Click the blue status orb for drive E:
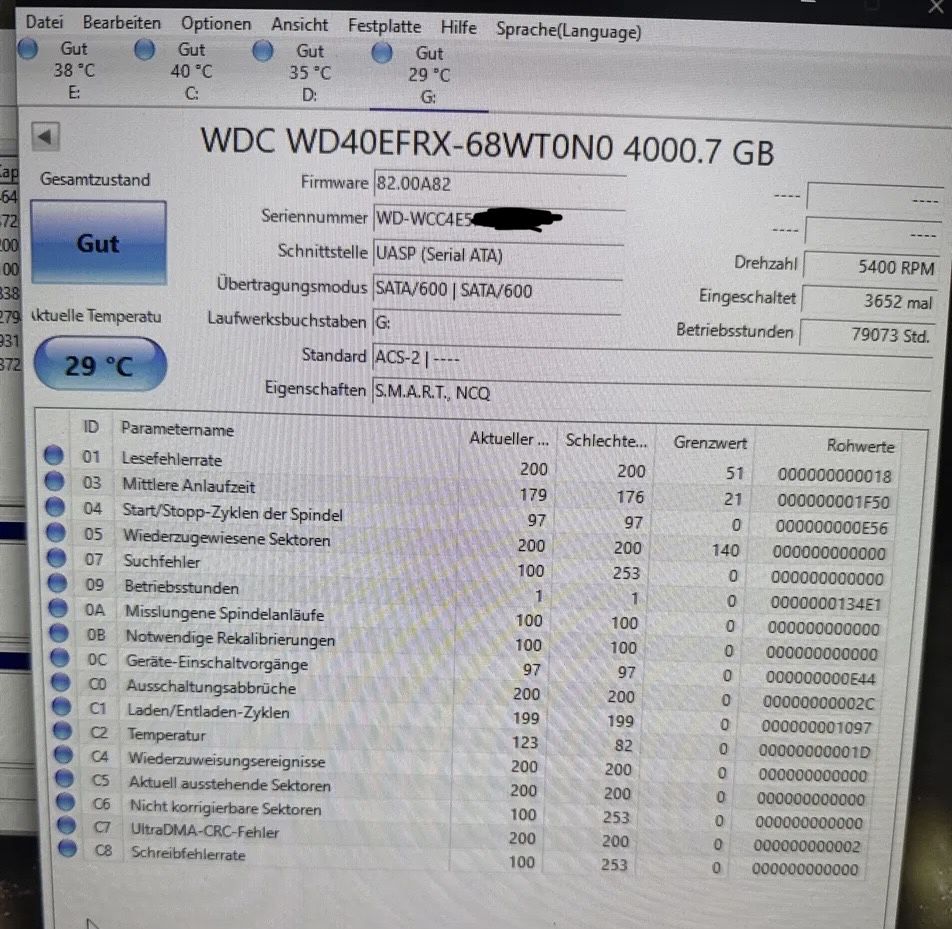 pos(28,49)
